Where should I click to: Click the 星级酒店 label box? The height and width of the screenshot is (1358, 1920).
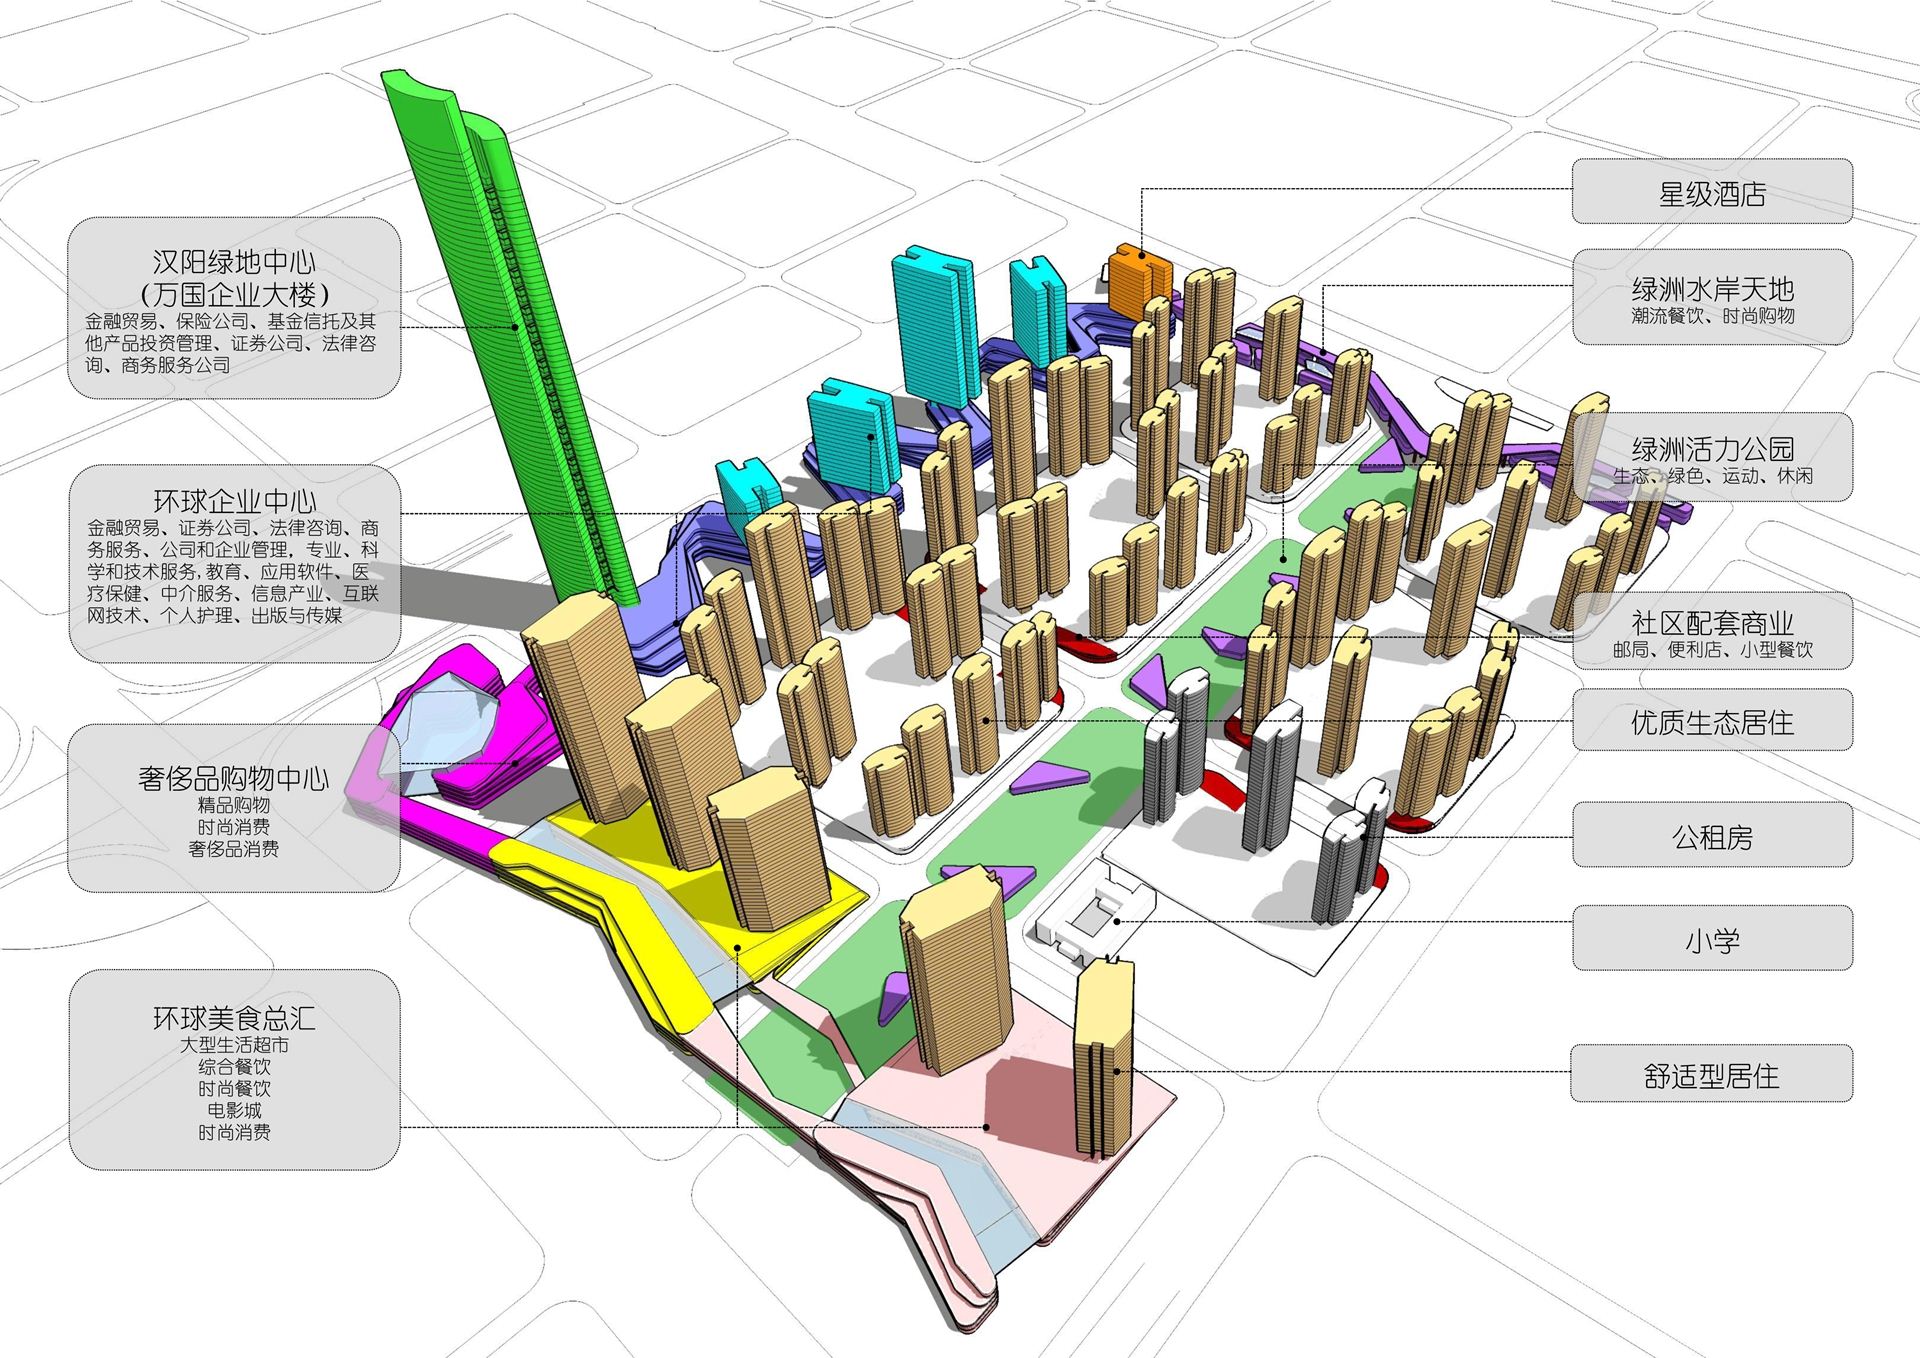pyautogui.click(x=1711, y=192)
